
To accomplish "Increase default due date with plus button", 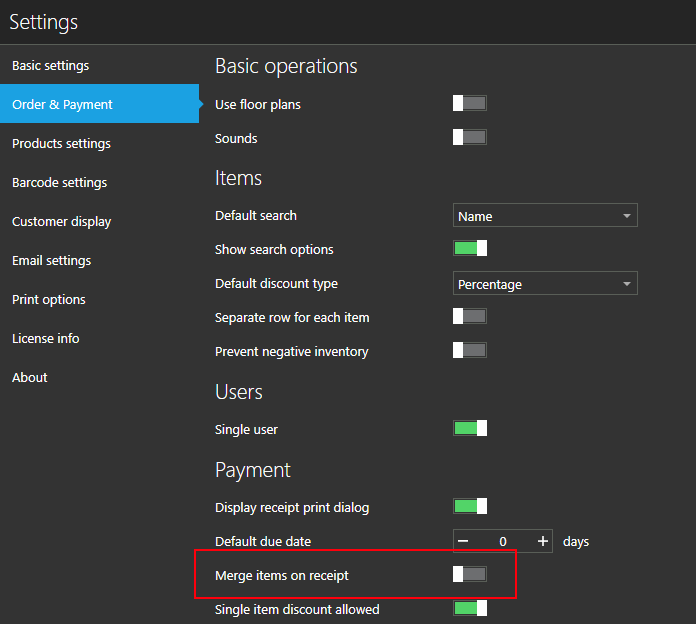I will pyautogui.click(x=542, y=541).
